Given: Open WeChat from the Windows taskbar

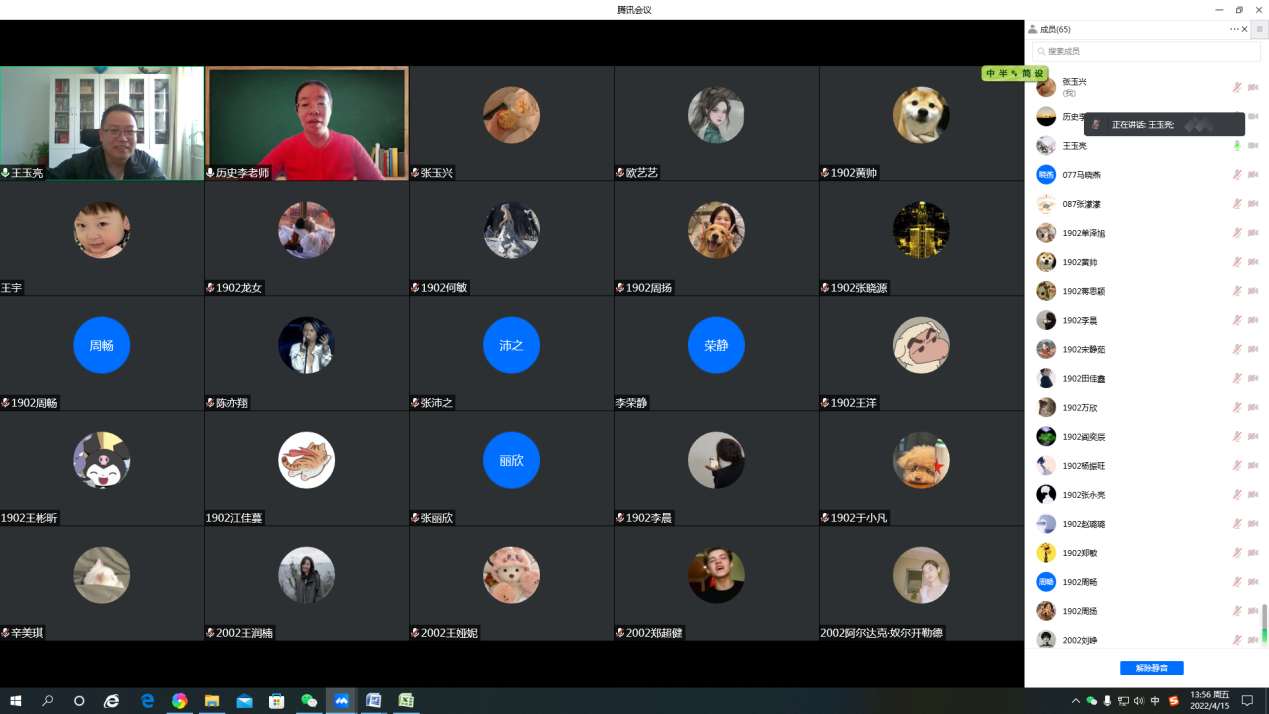Looking at the screenshot, I should pos(309,701).
